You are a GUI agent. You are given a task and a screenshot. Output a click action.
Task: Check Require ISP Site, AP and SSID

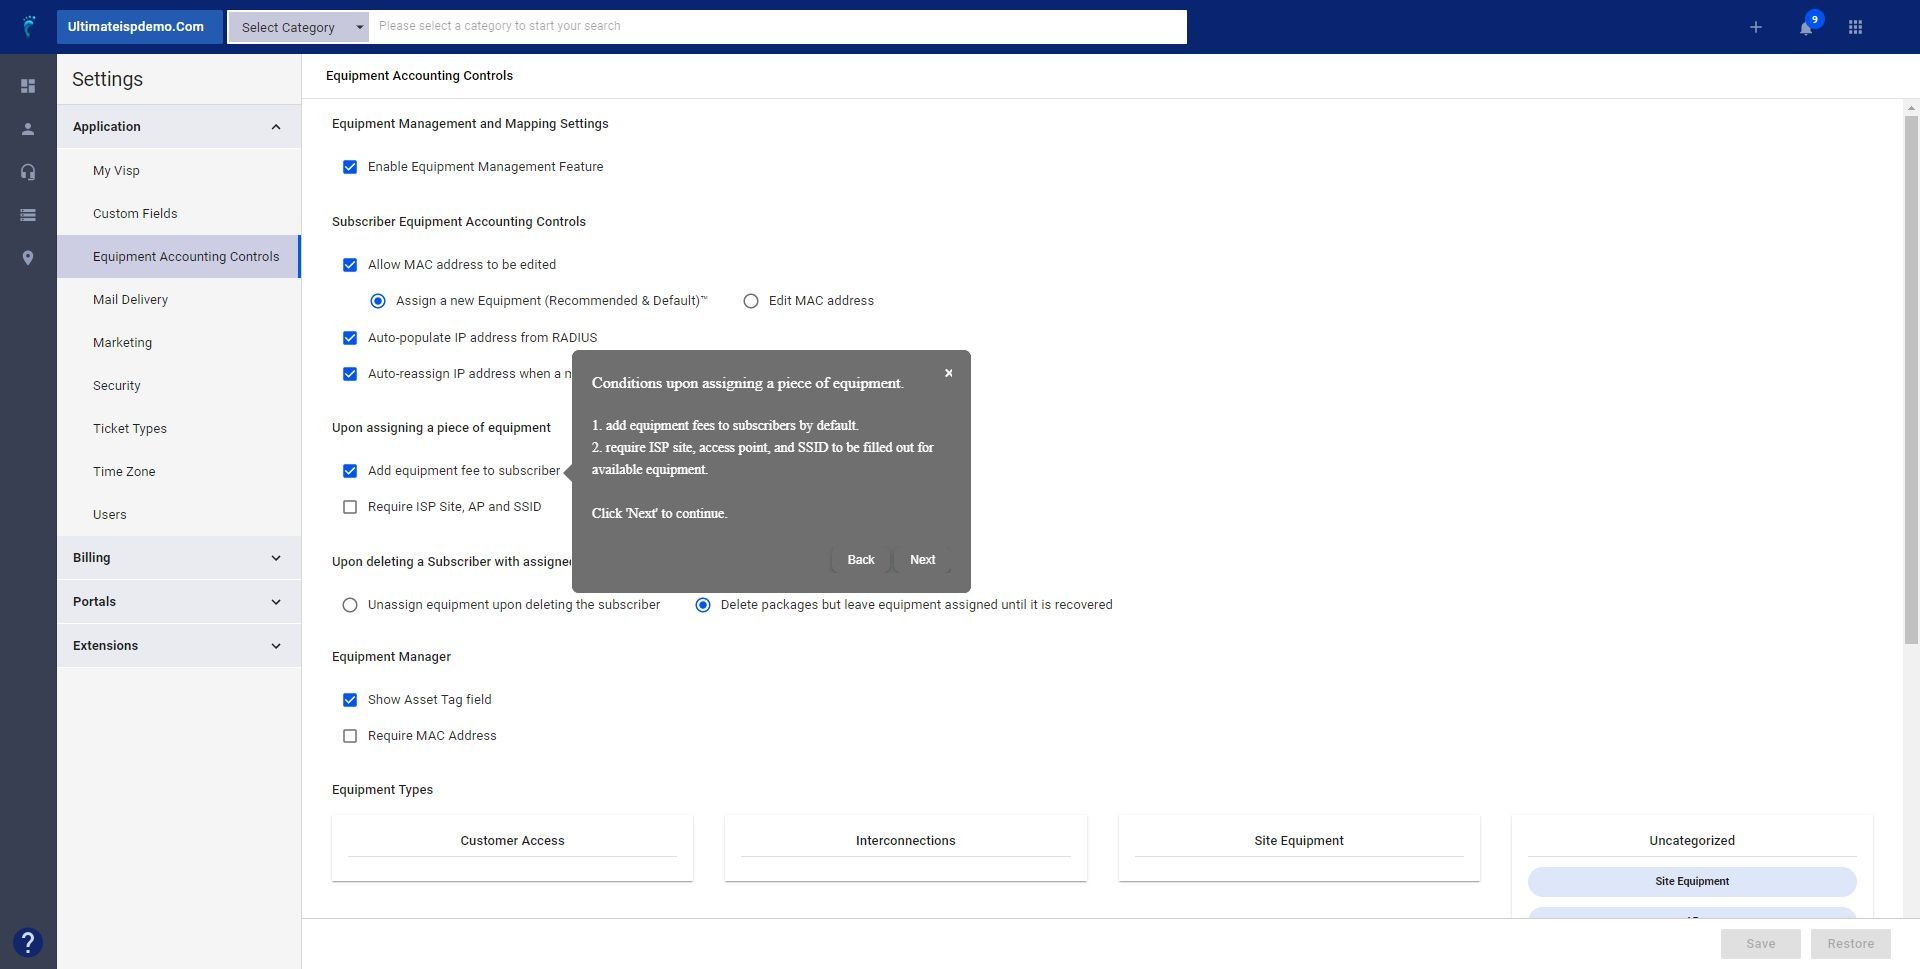[350, 507]
